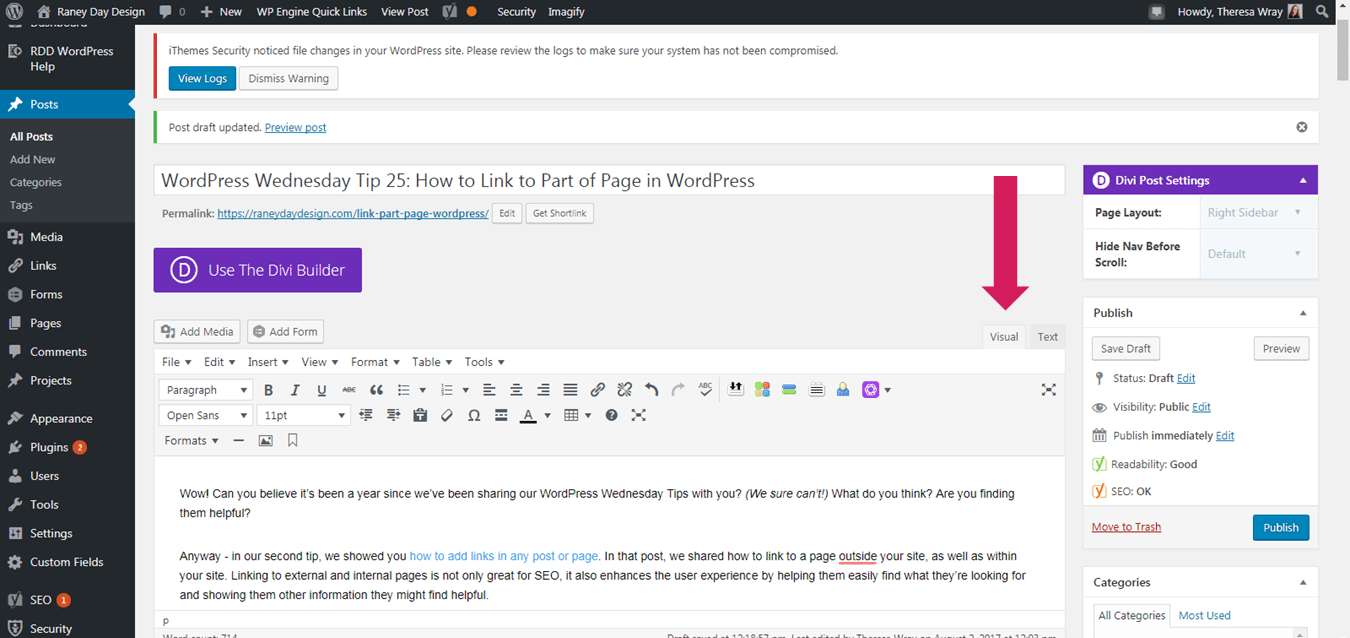The image size is (1350, 638).
Task: Insert a horizontal line
Action: [238, 440]
